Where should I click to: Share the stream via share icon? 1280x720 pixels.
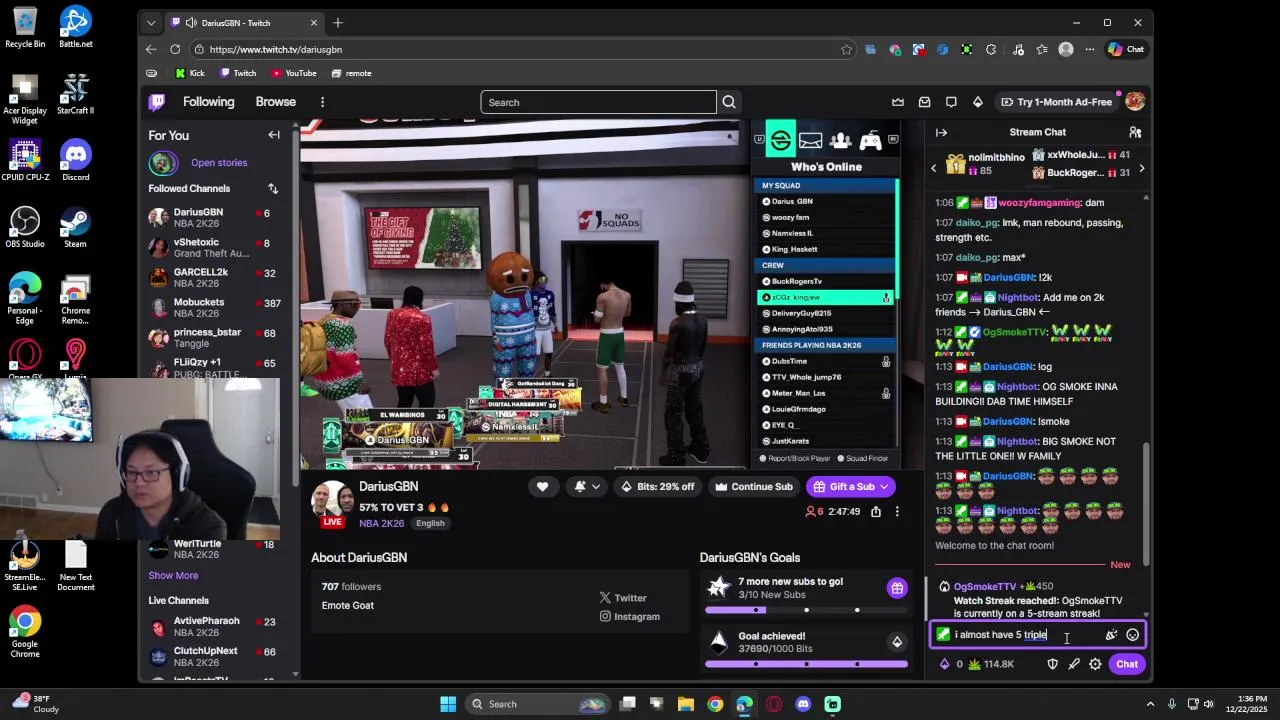(876, 511)
